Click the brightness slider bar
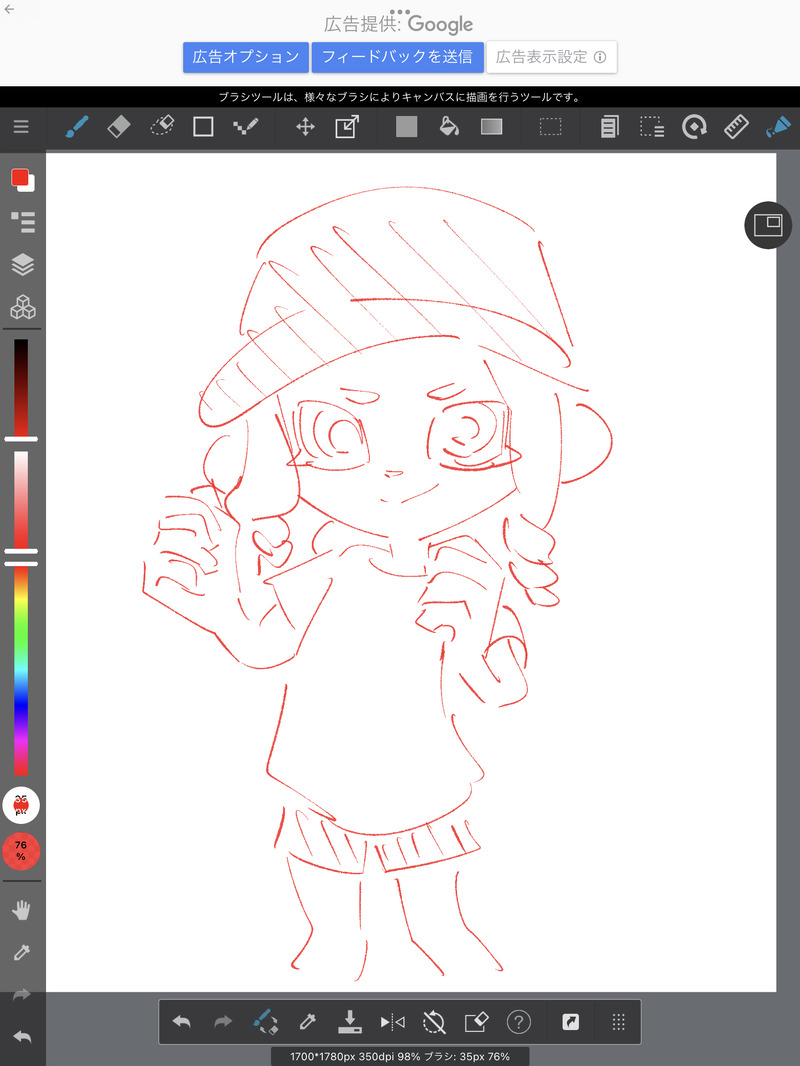Screen dimensions: 800x1066 (x=21, y=388)
